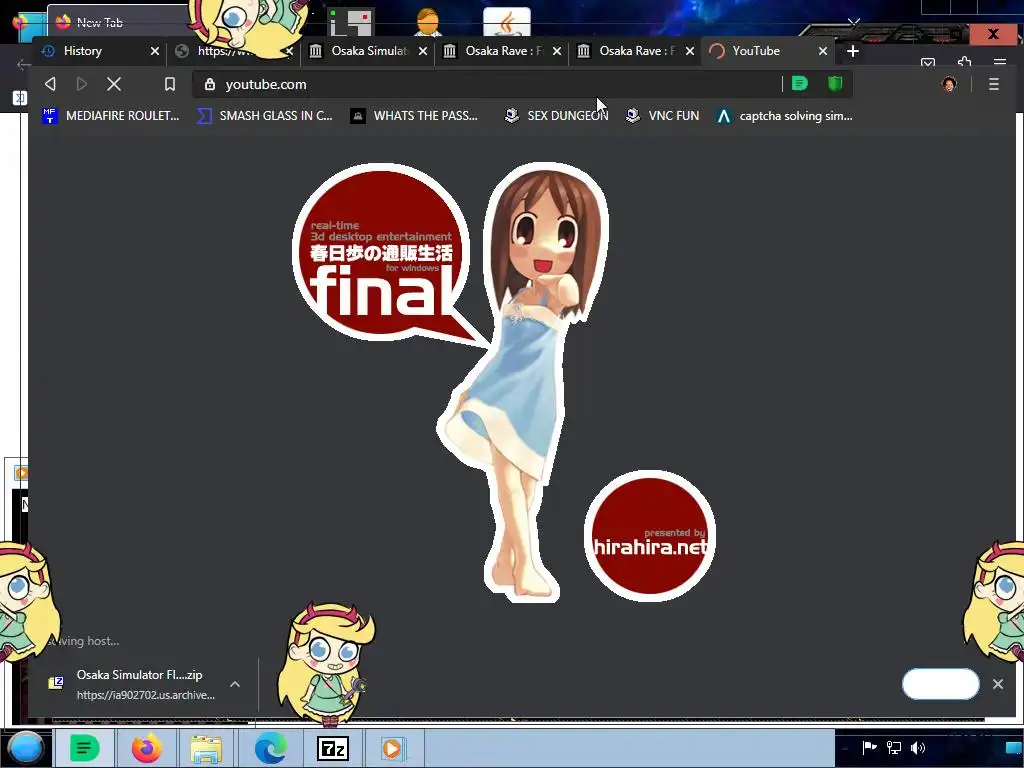Click the Star Butterfly mascot at the bottom
Image resolution: width=1024 pixels, height=768 pixels.
[327, 663]
